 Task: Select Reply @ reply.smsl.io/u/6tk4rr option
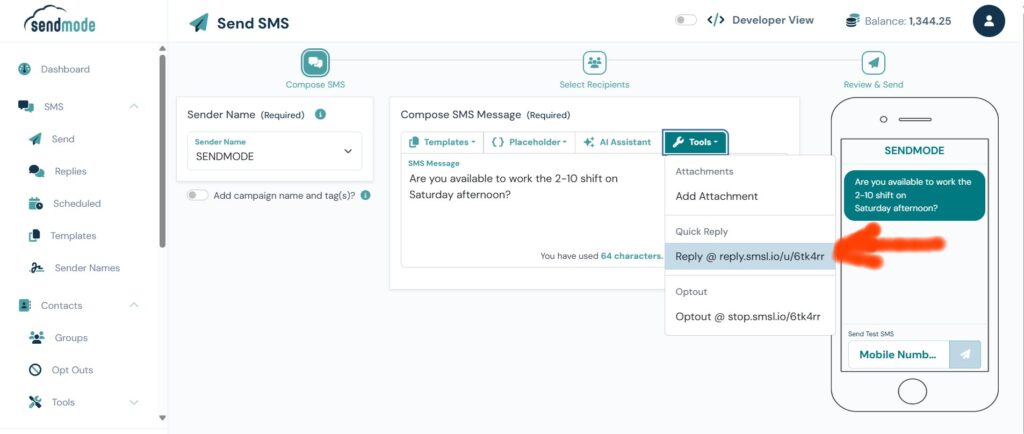pyautogui.click(x=750, y=256)
